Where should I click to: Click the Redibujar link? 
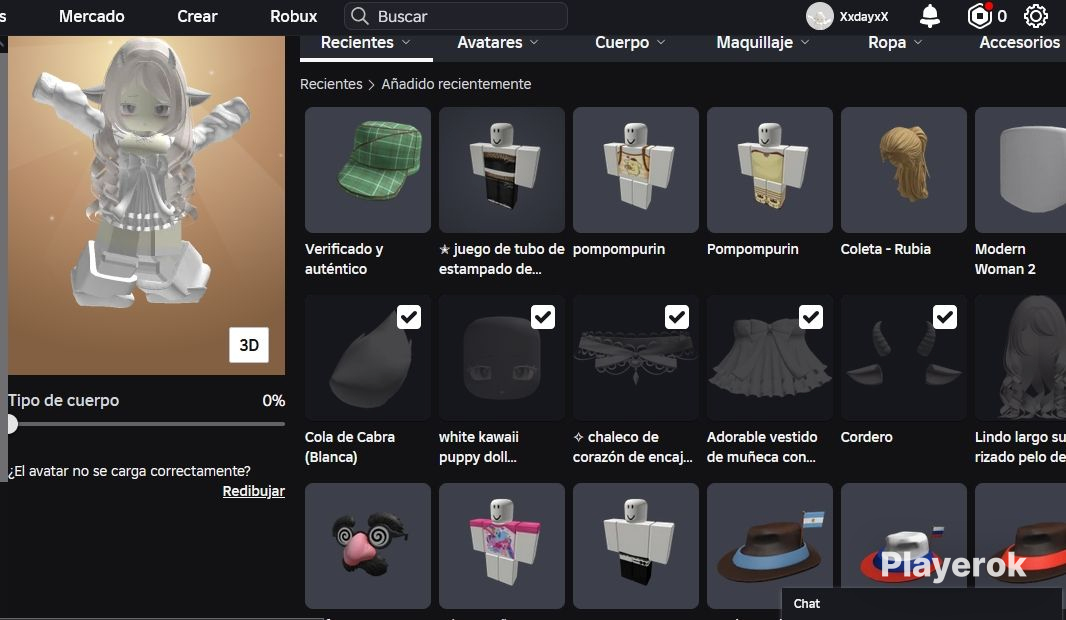pyautogui.click(x=254, y=491)
